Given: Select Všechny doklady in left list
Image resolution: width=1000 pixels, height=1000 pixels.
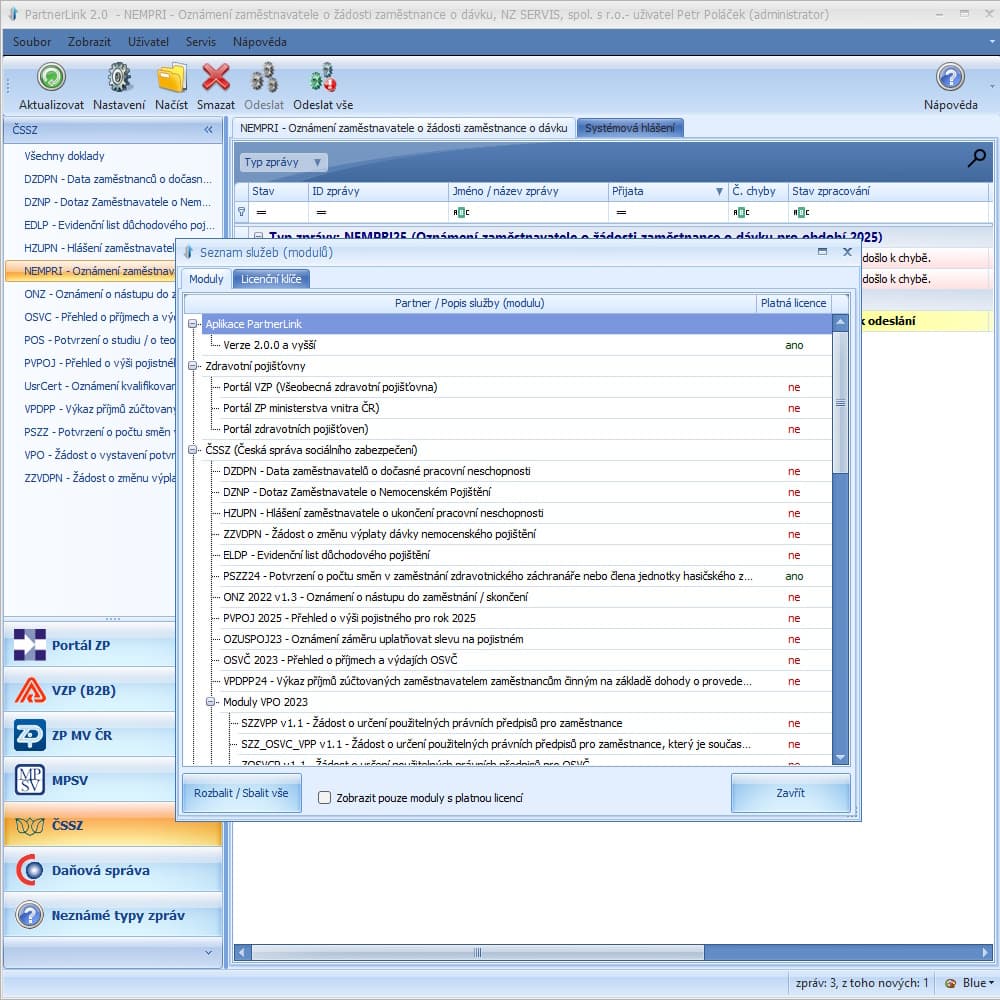Looking at the screenshot, I should (64, 156).
